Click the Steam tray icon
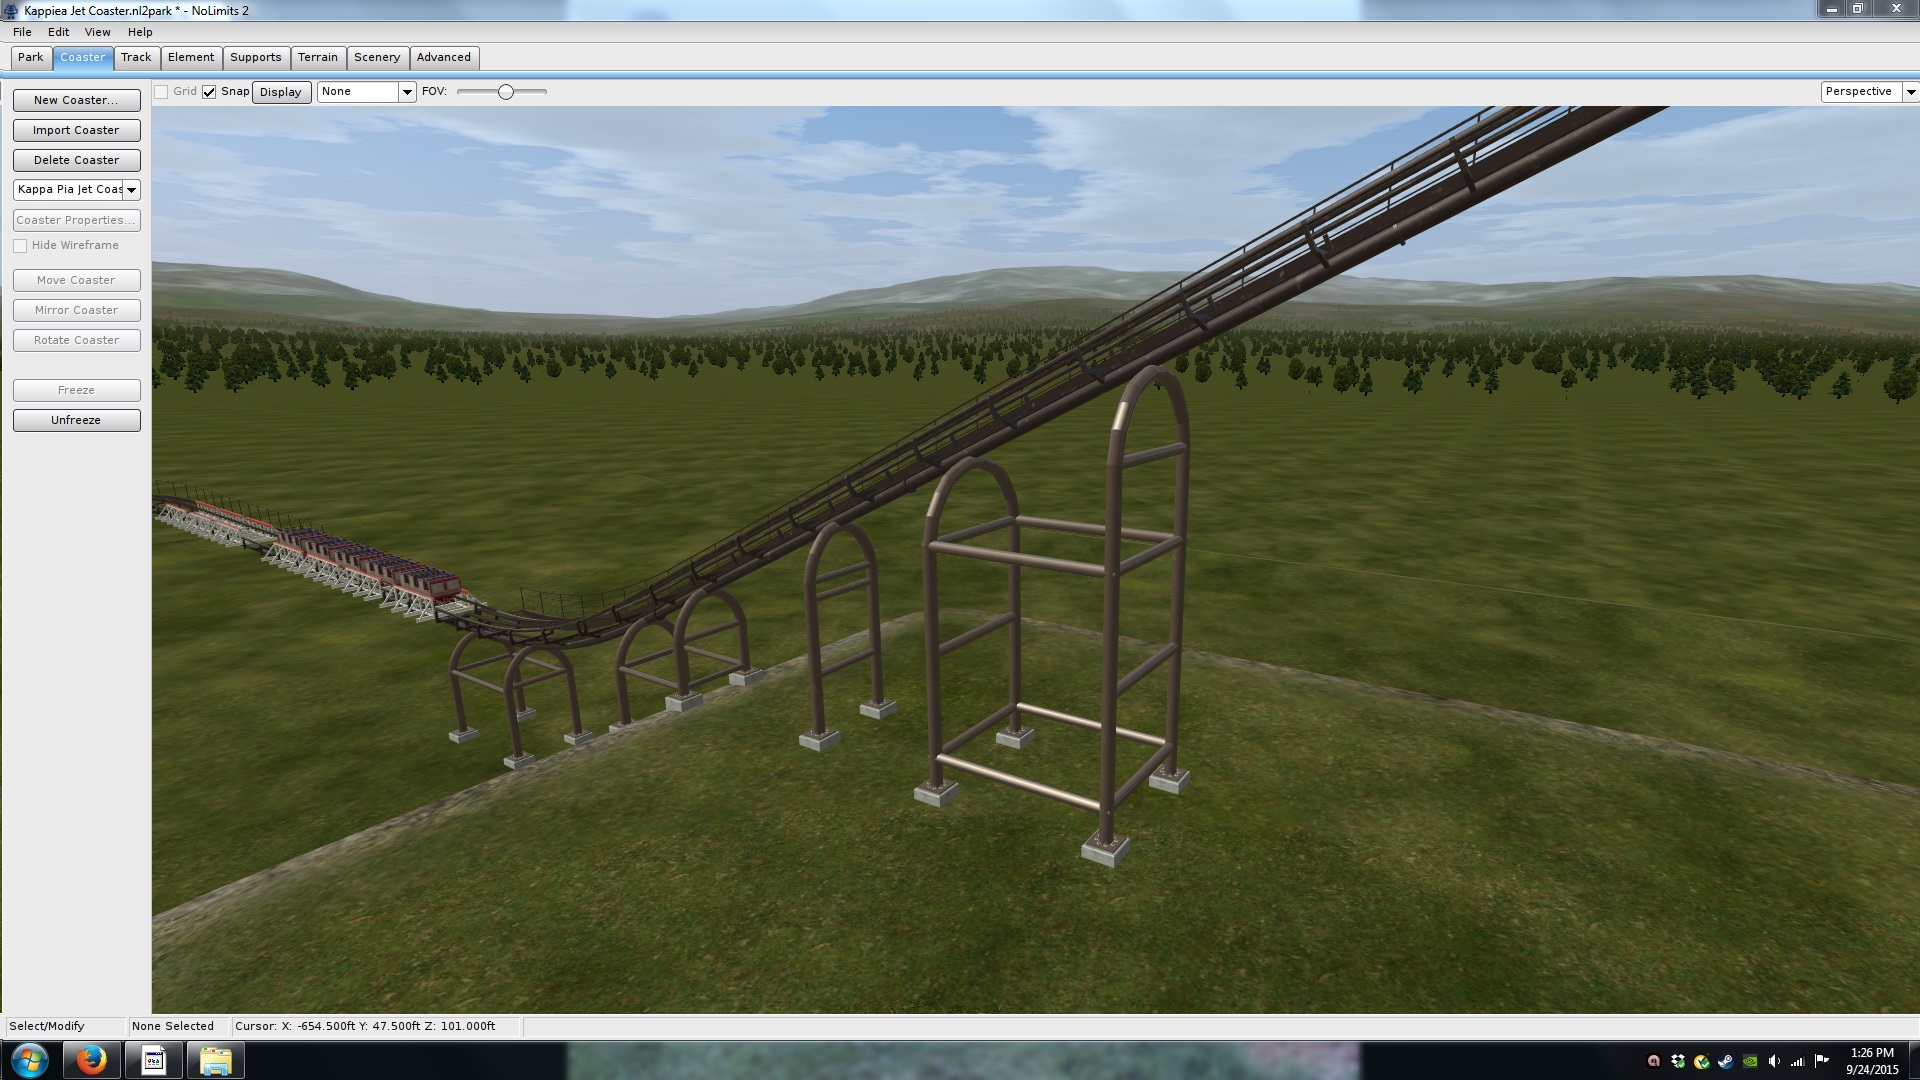This screenshot has width=1920, height=1080. tap(1725, 1061)
